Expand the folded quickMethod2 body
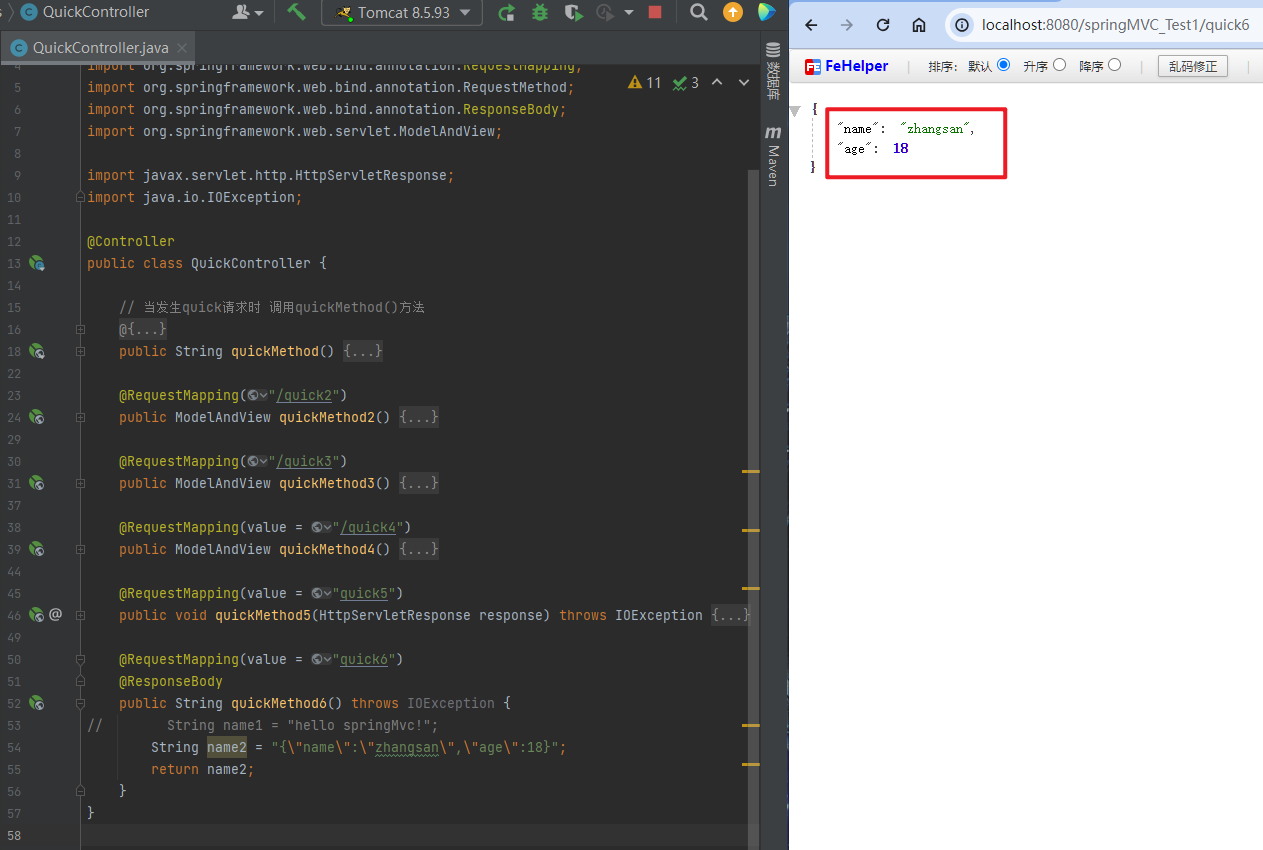The image size is (1263, 850). tap(419, 417)
